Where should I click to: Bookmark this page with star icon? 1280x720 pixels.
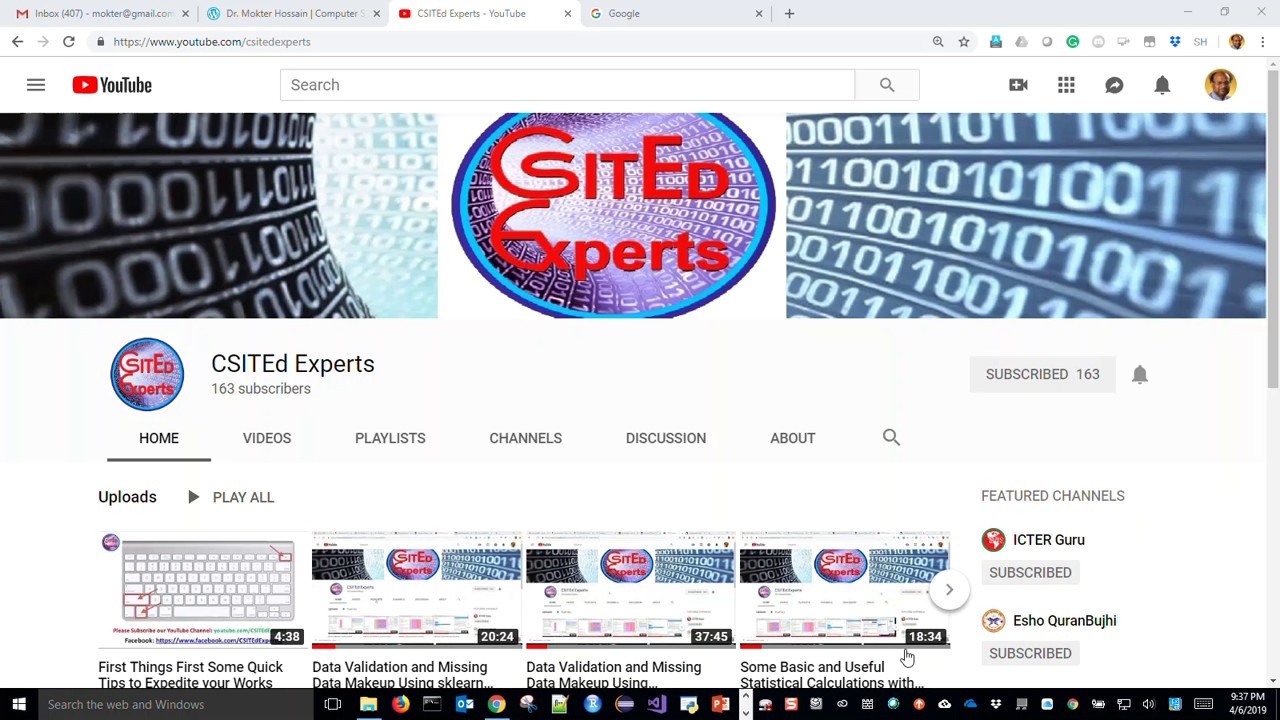coord(964,42)
